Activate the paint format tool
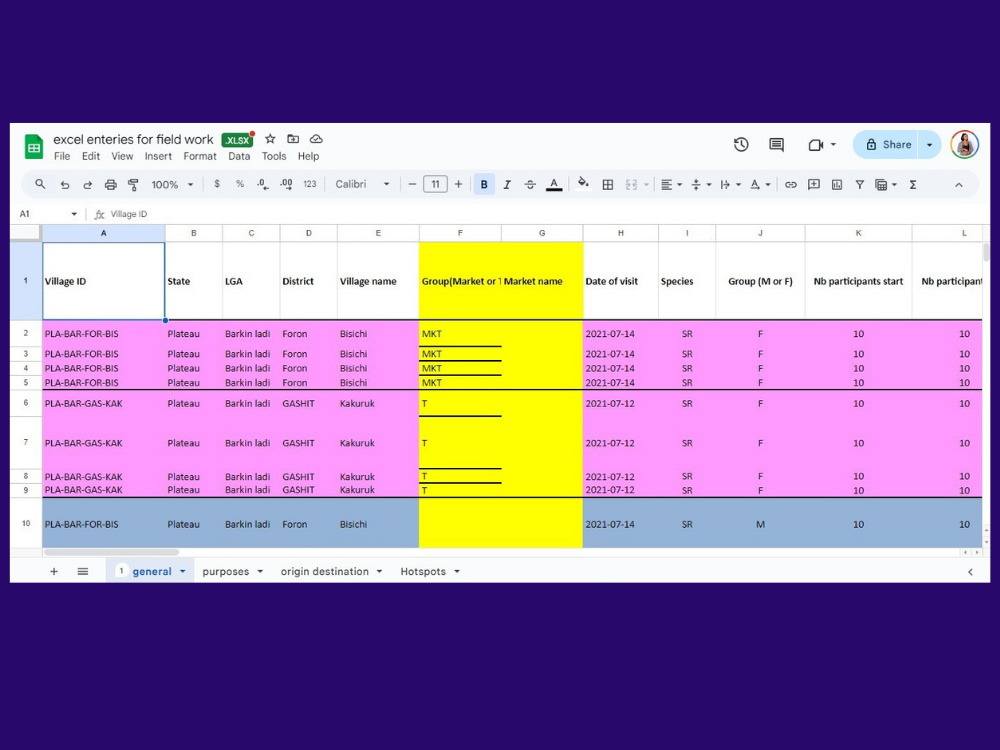1000x750 pixels. click(133, 185)
